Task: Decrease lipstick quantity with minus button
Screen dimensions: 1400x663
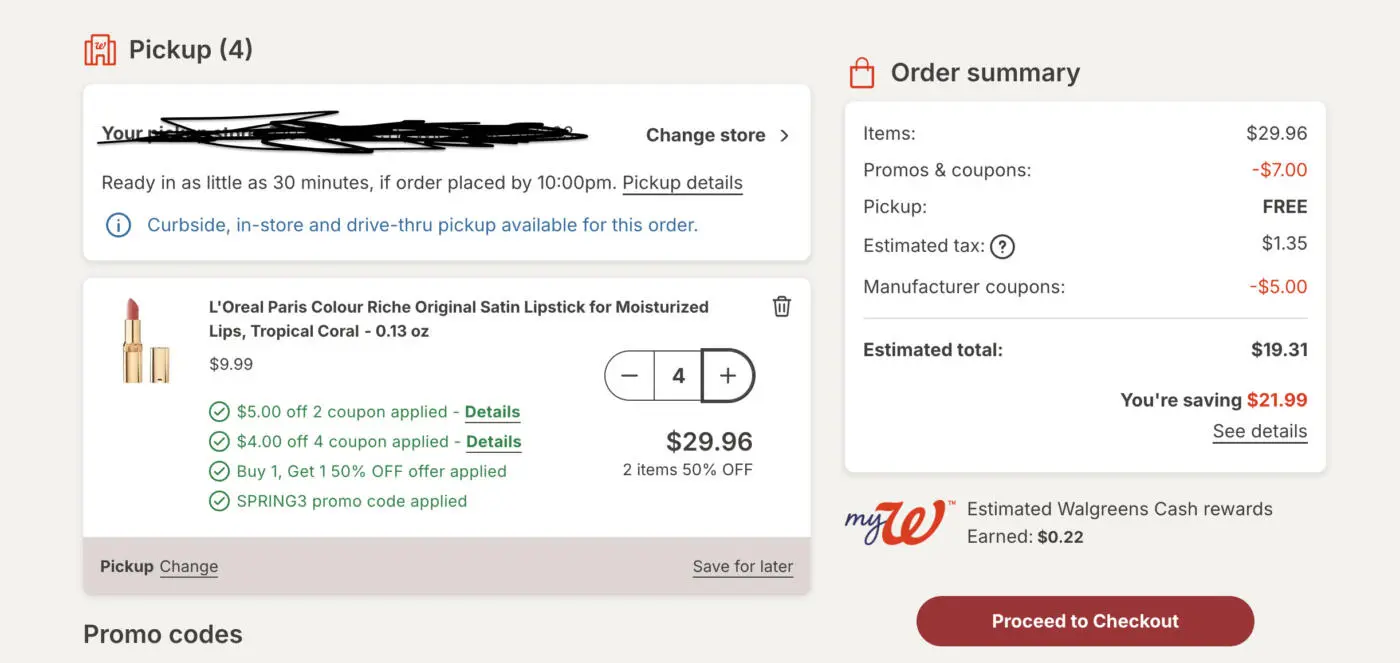Action: pos(630,376)
